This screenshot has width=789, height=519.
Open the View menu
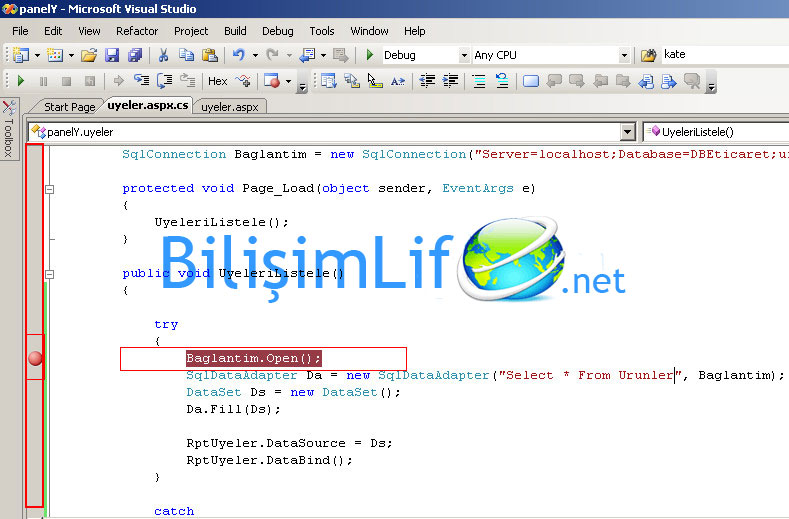coord(89,31)
